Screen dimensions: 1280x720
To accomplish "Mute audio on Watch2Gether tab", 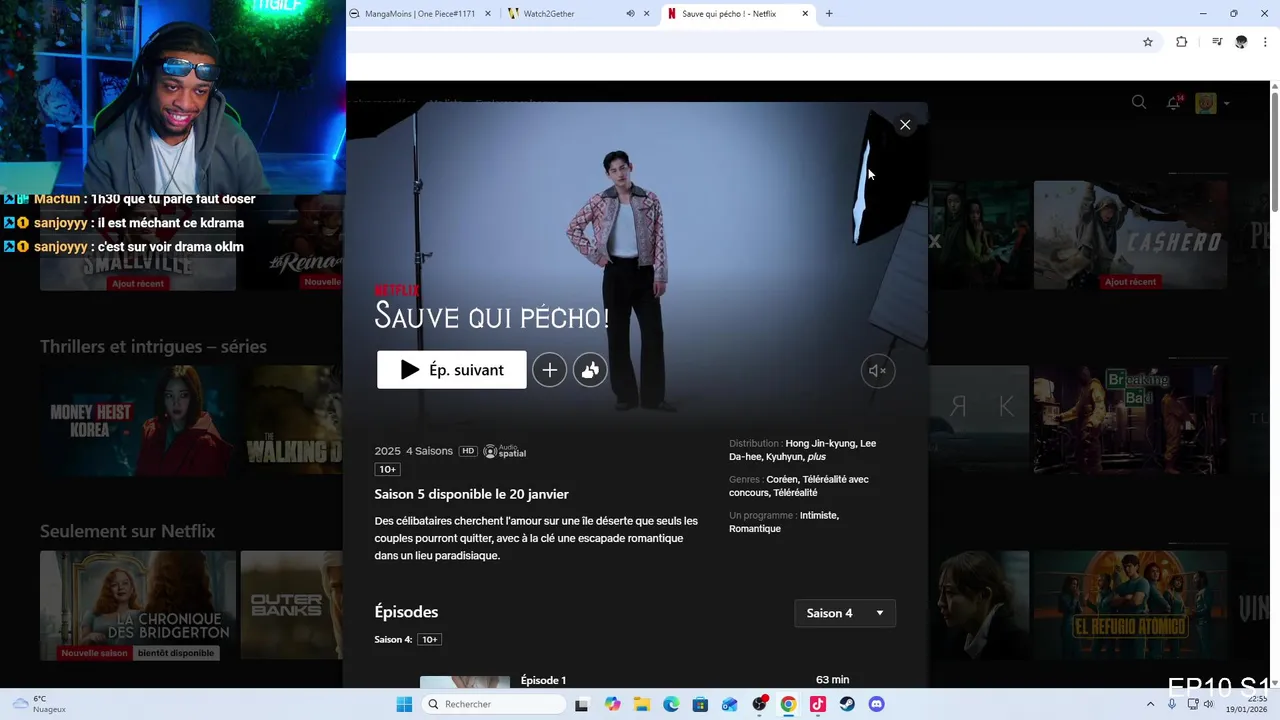I will point(630,13).
